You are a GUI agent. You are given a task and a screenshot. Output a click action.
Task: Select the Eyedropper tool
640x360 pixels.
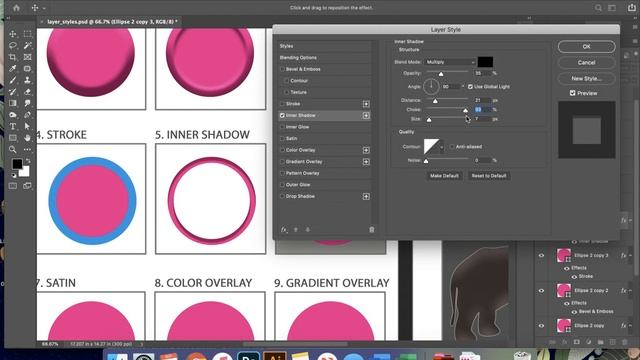[x=13, y=69]
